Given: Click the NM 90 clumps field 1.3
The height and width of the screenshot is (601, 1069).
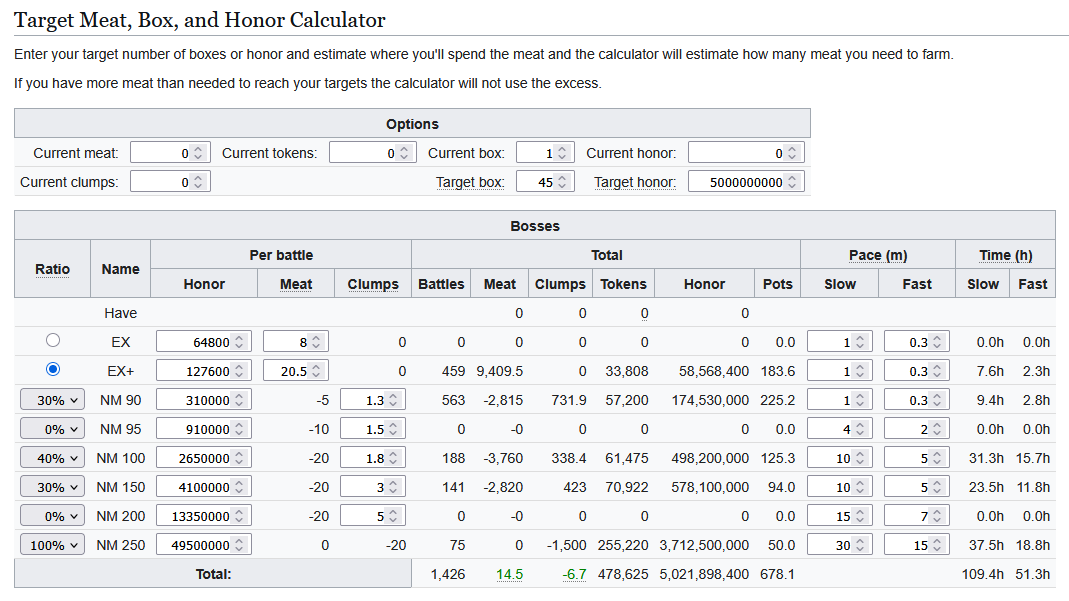Looking at the screenshot, I should click(373, 400).
